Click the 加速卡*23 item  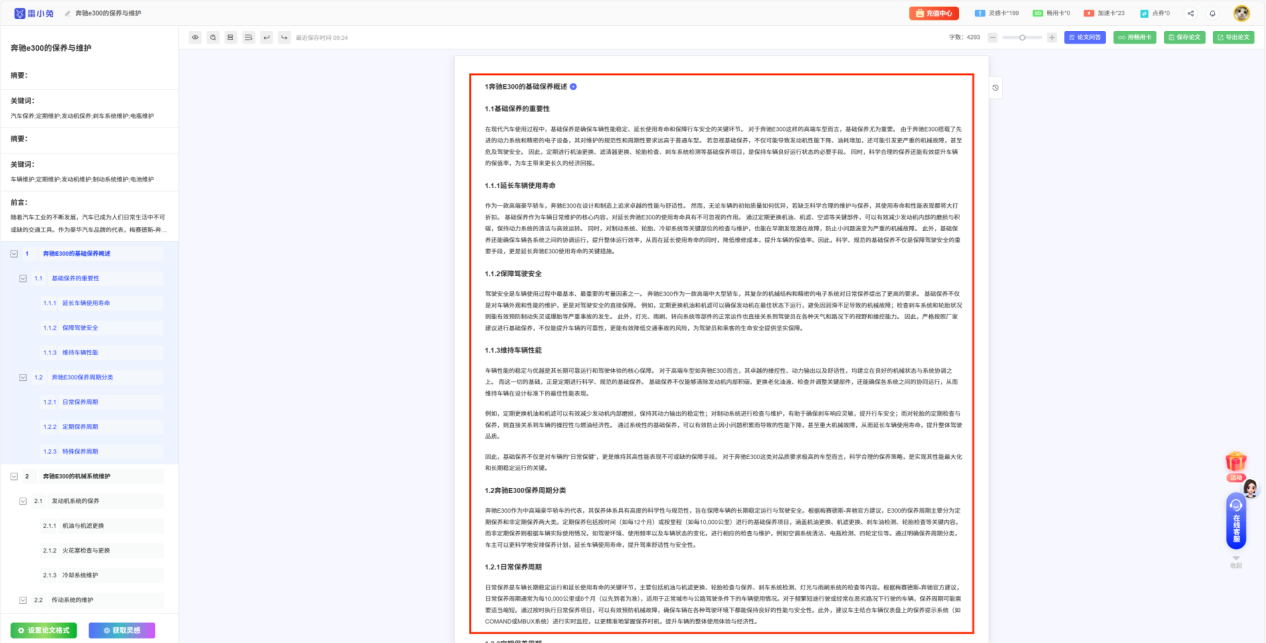coord(1105,13)
